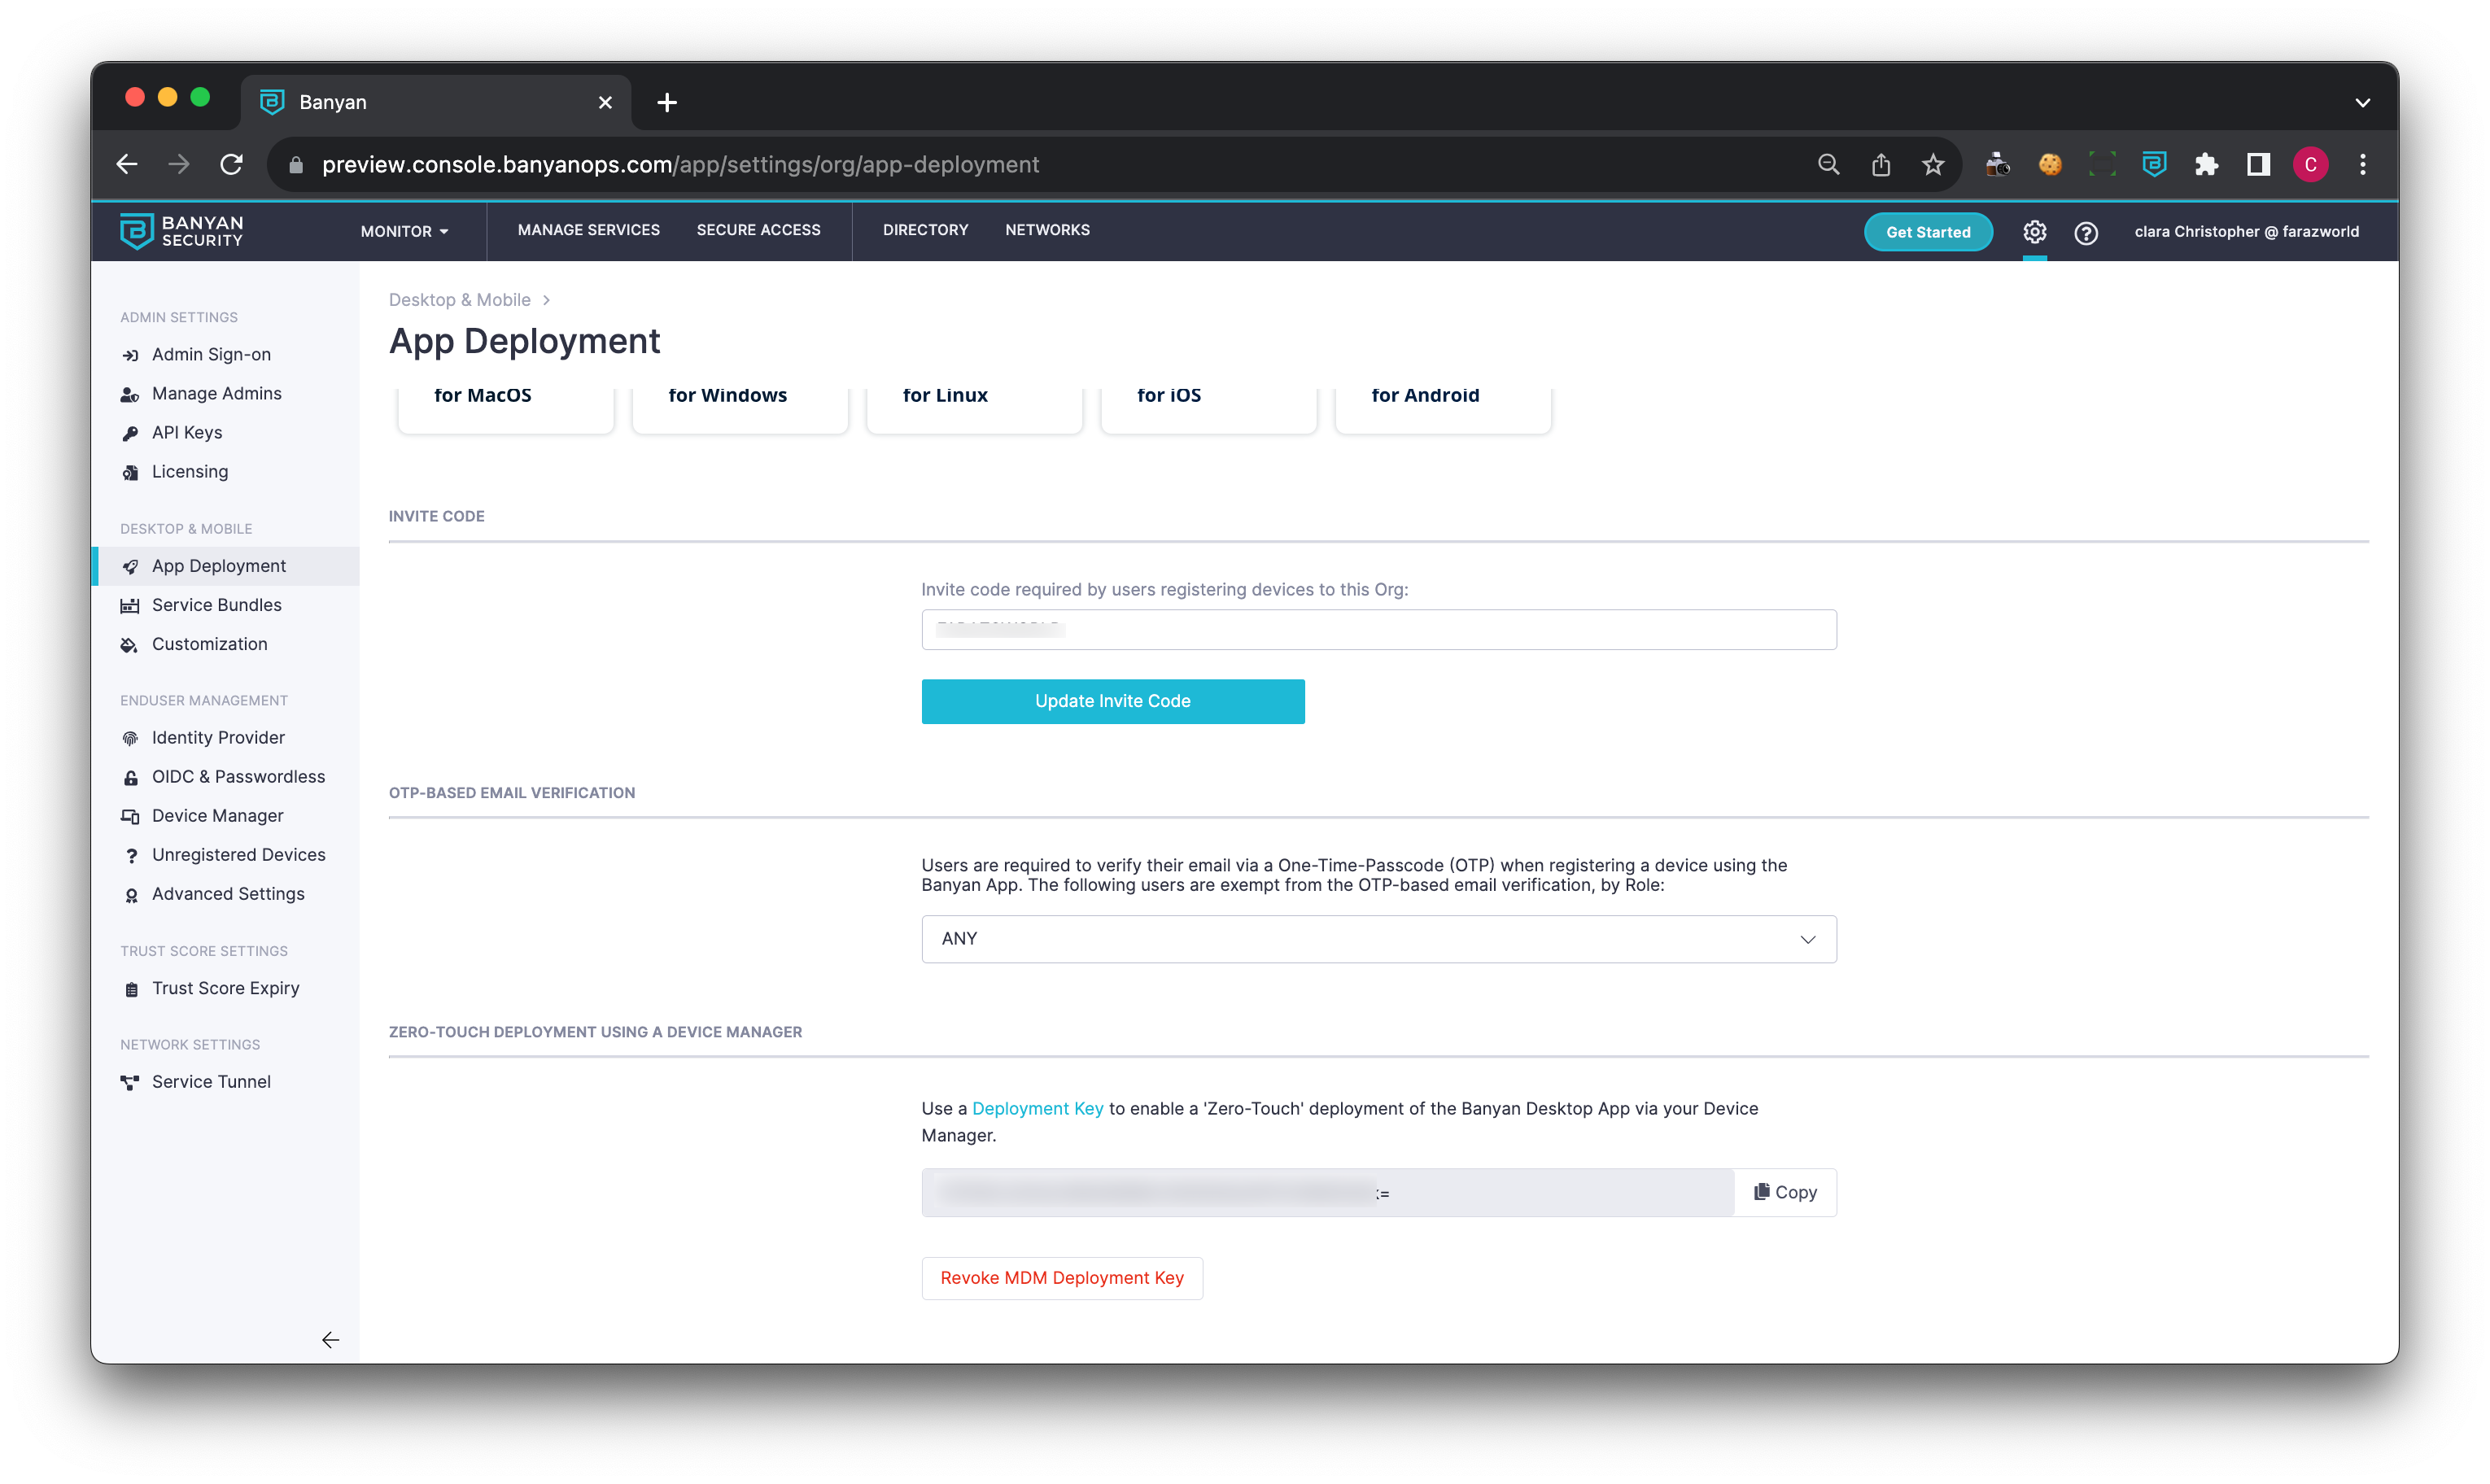Follow the Deployment Key link
The height and width of the screenshot is (1484, 2490).
pyautogui.click(x=1037, y=1108)
